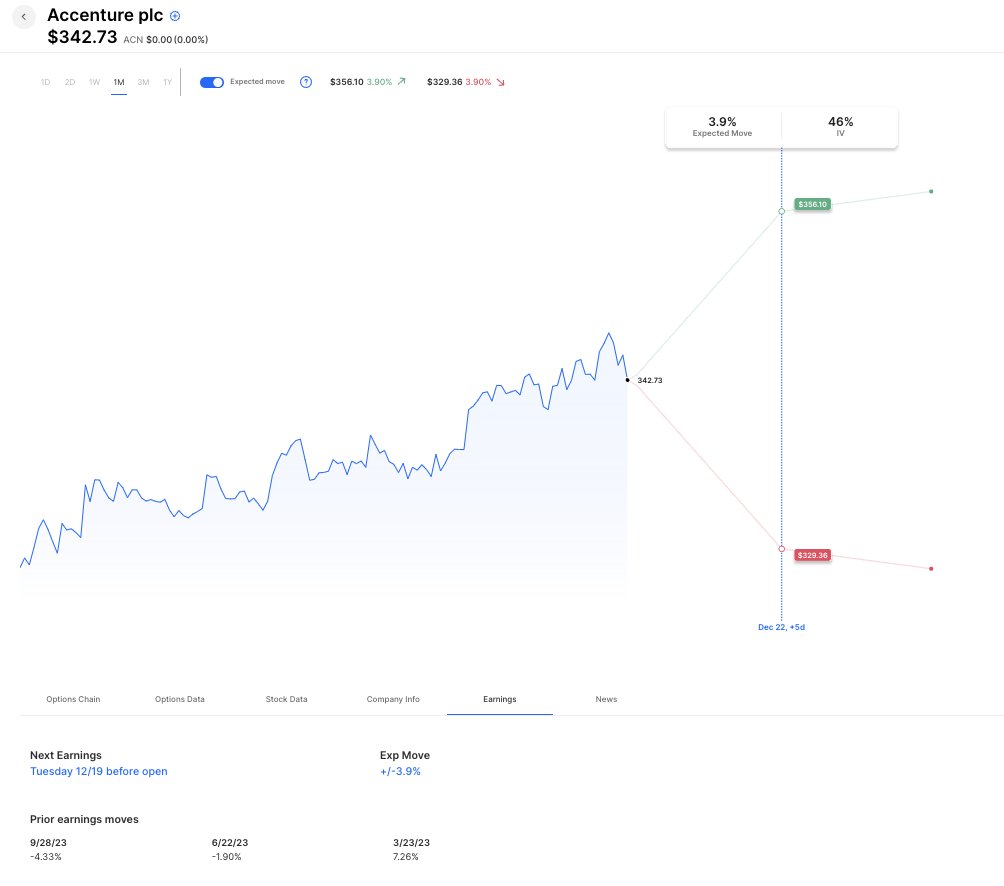Select the 1Y chart range
Image resolution: width=1004 pixels, height=886 pixels.
click(x=167, y=82)
